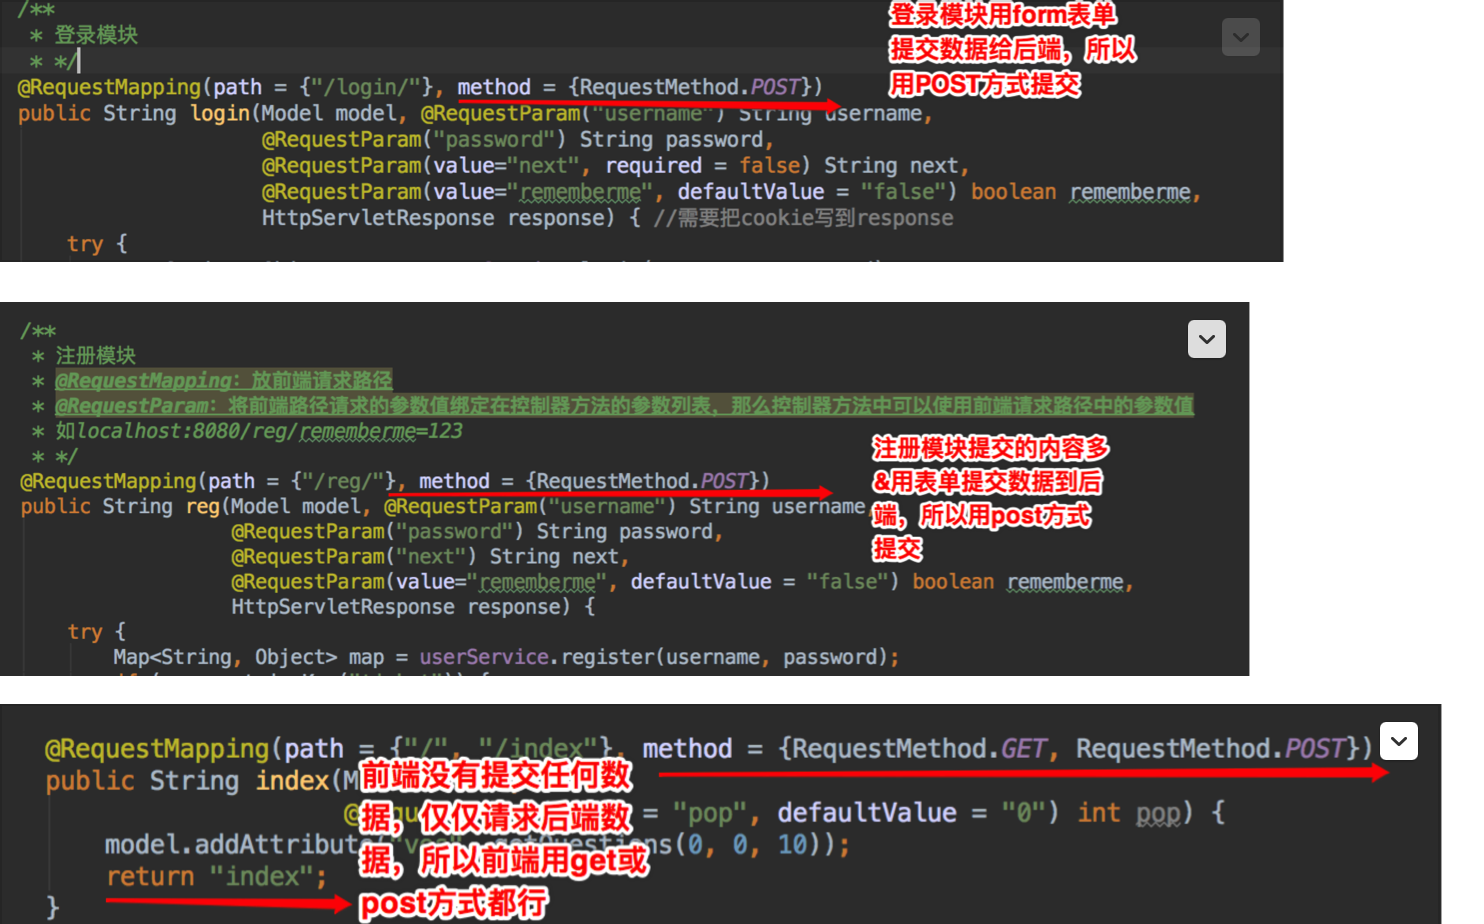Image resolution: width=1484 pixels, height=924 pixels.
Task: Click "@RequestParam(value="next"" in login block
Action: [x=421, y=165]
